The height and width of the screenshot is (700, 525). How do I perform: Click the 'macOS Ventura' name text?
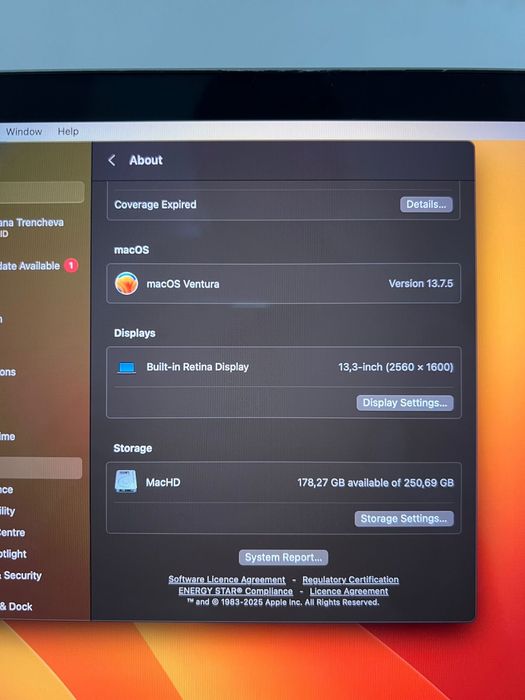point(183,284)
